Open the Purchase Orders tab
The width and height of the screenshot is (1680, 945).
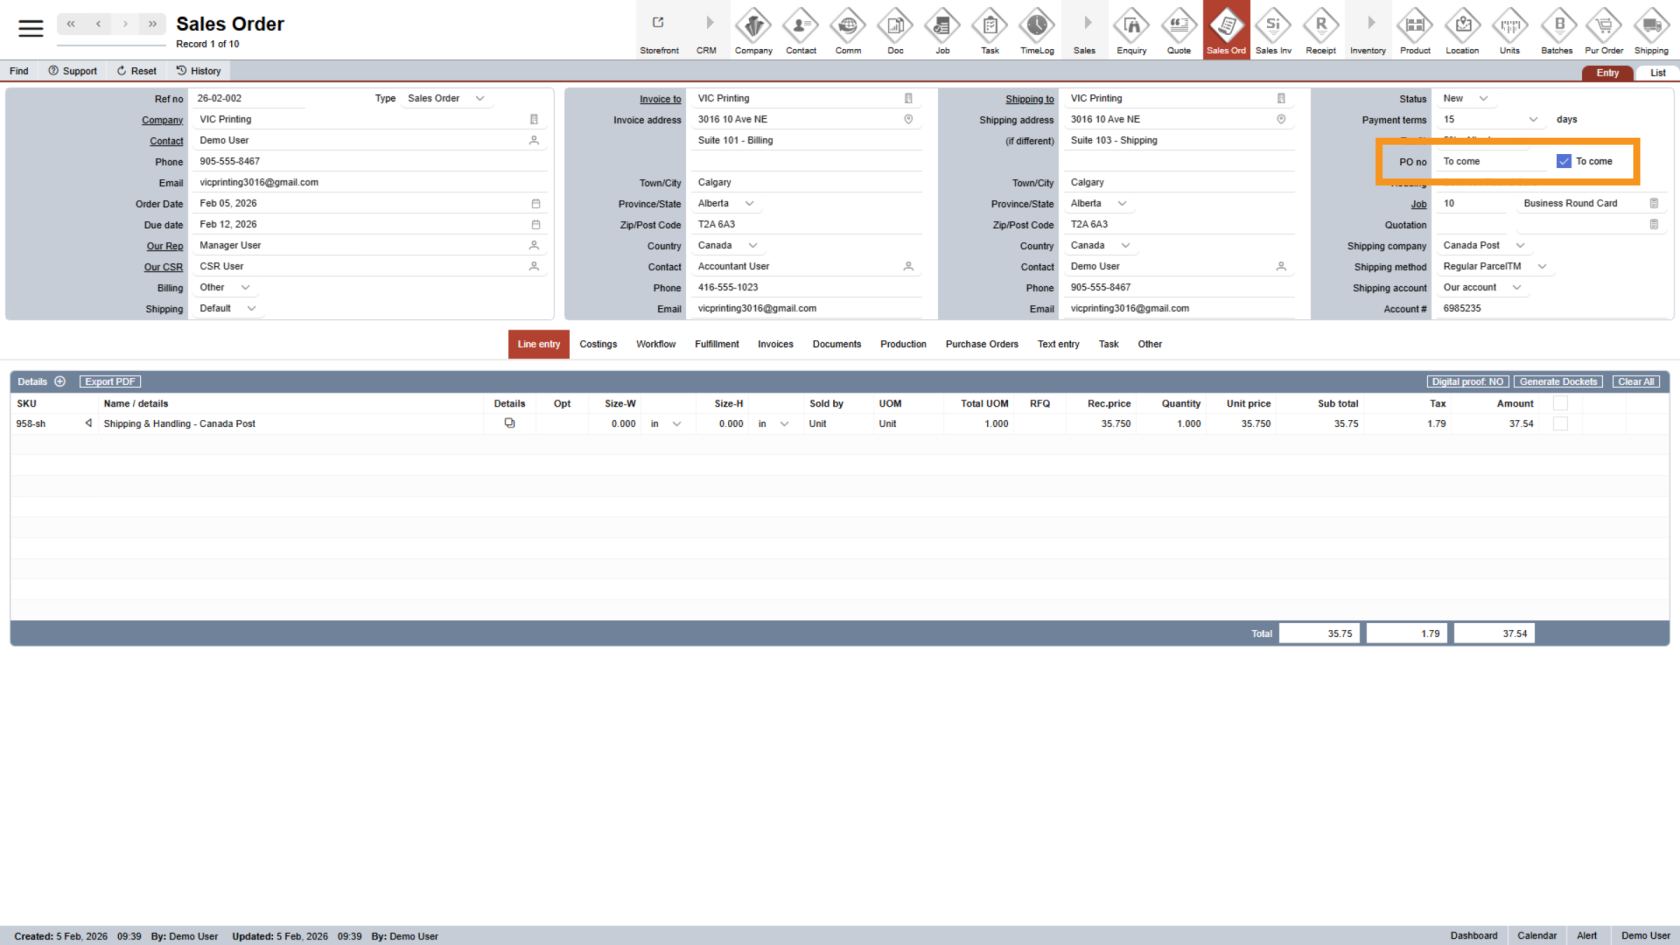coord(982,344)
